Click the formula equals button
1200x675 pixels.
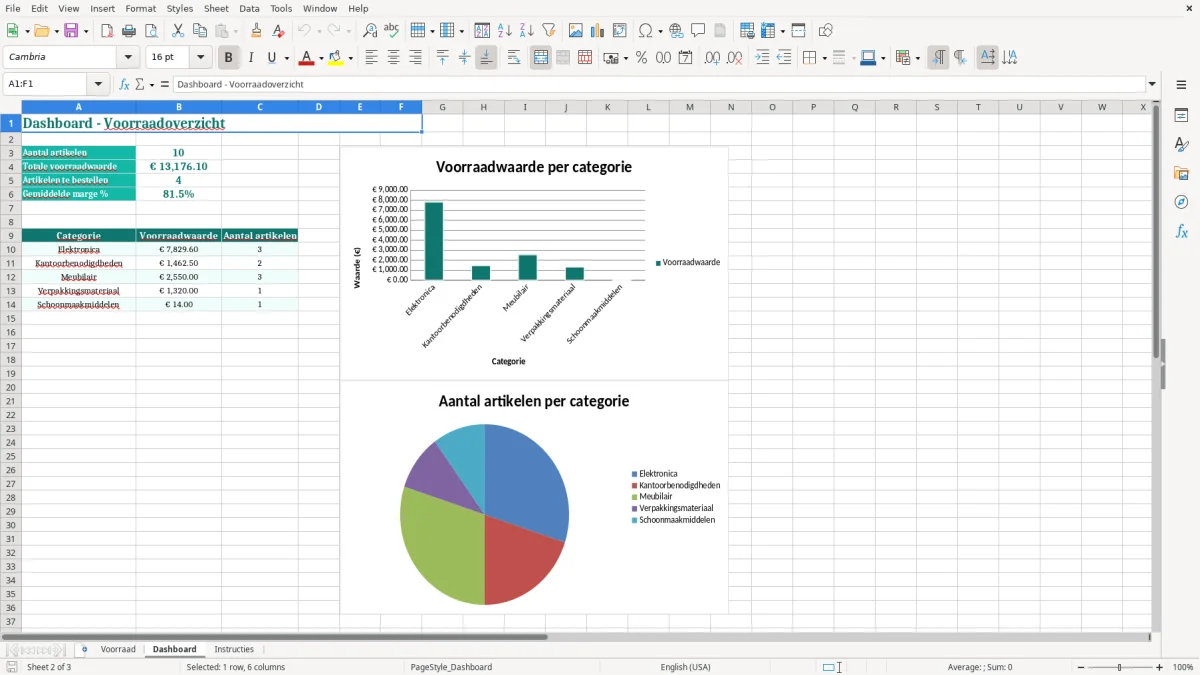click(165, 84)
